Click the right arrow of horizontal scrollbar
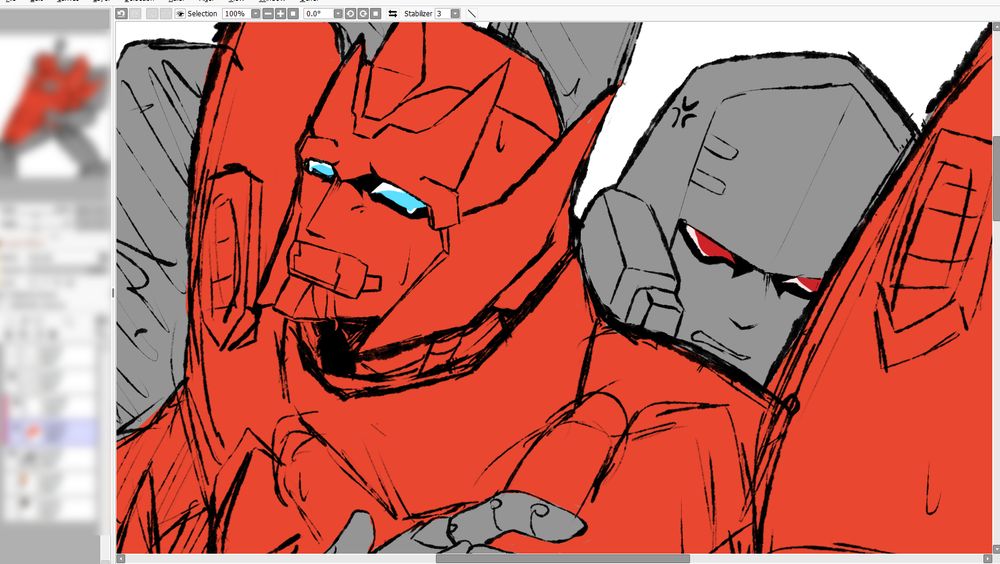Viewport: 1000px width, 564px height. (987, 559)
